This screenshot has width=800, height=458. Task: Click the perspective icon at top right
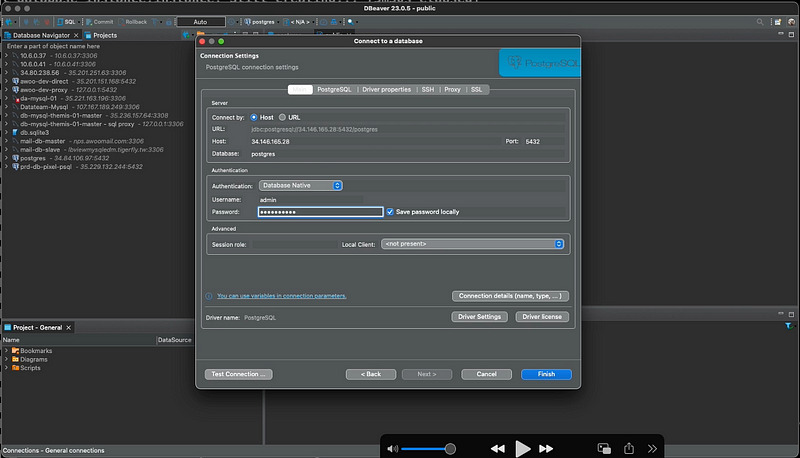[x=778, y=22]
